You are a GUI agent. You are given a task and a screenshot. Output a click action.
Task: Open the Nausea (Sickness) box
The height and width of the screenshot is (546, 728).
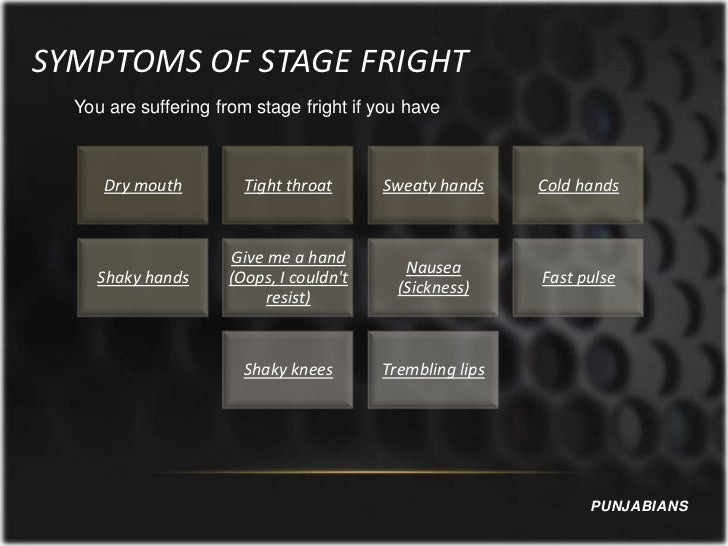tap(433, 278)
